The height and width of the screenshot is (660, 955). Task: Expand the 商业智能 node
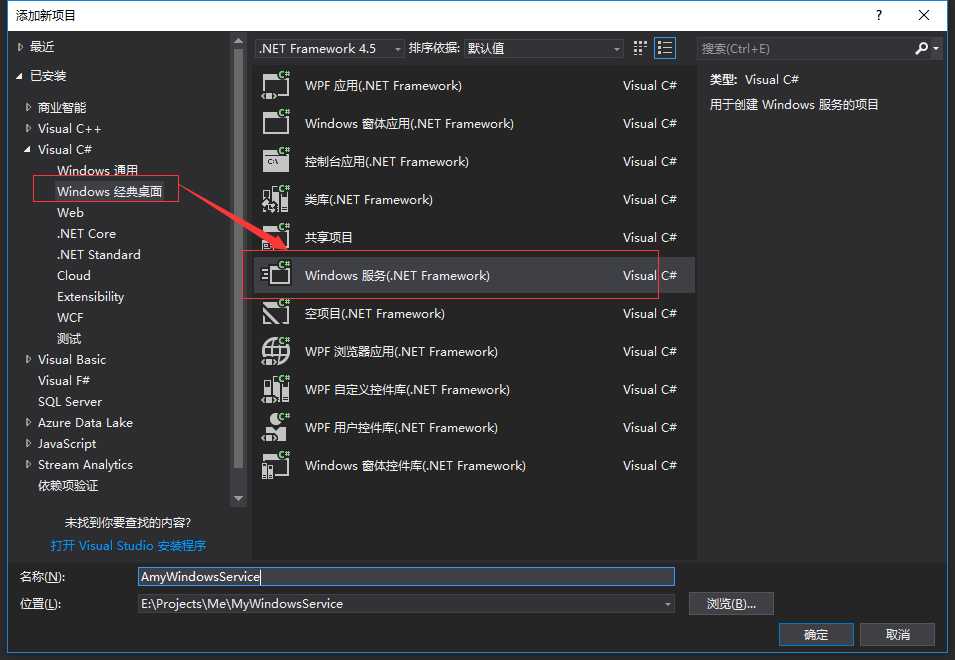coord(28,107)
